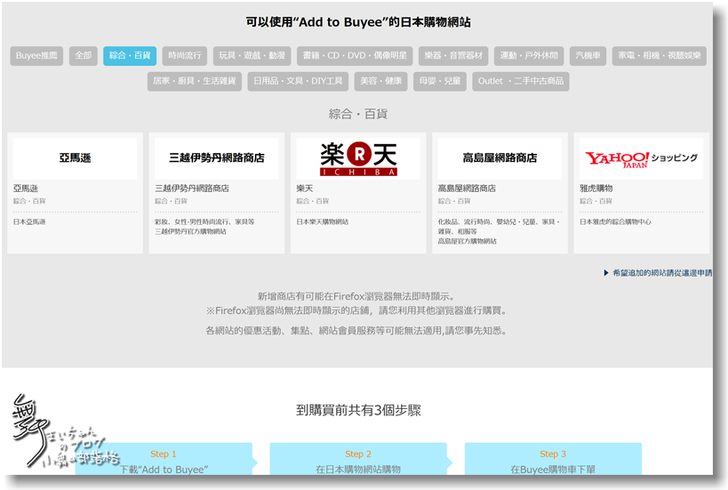Click the Rakuten Ichiba logo
Screen dimensions: 728x490
(x=358, y=158)
